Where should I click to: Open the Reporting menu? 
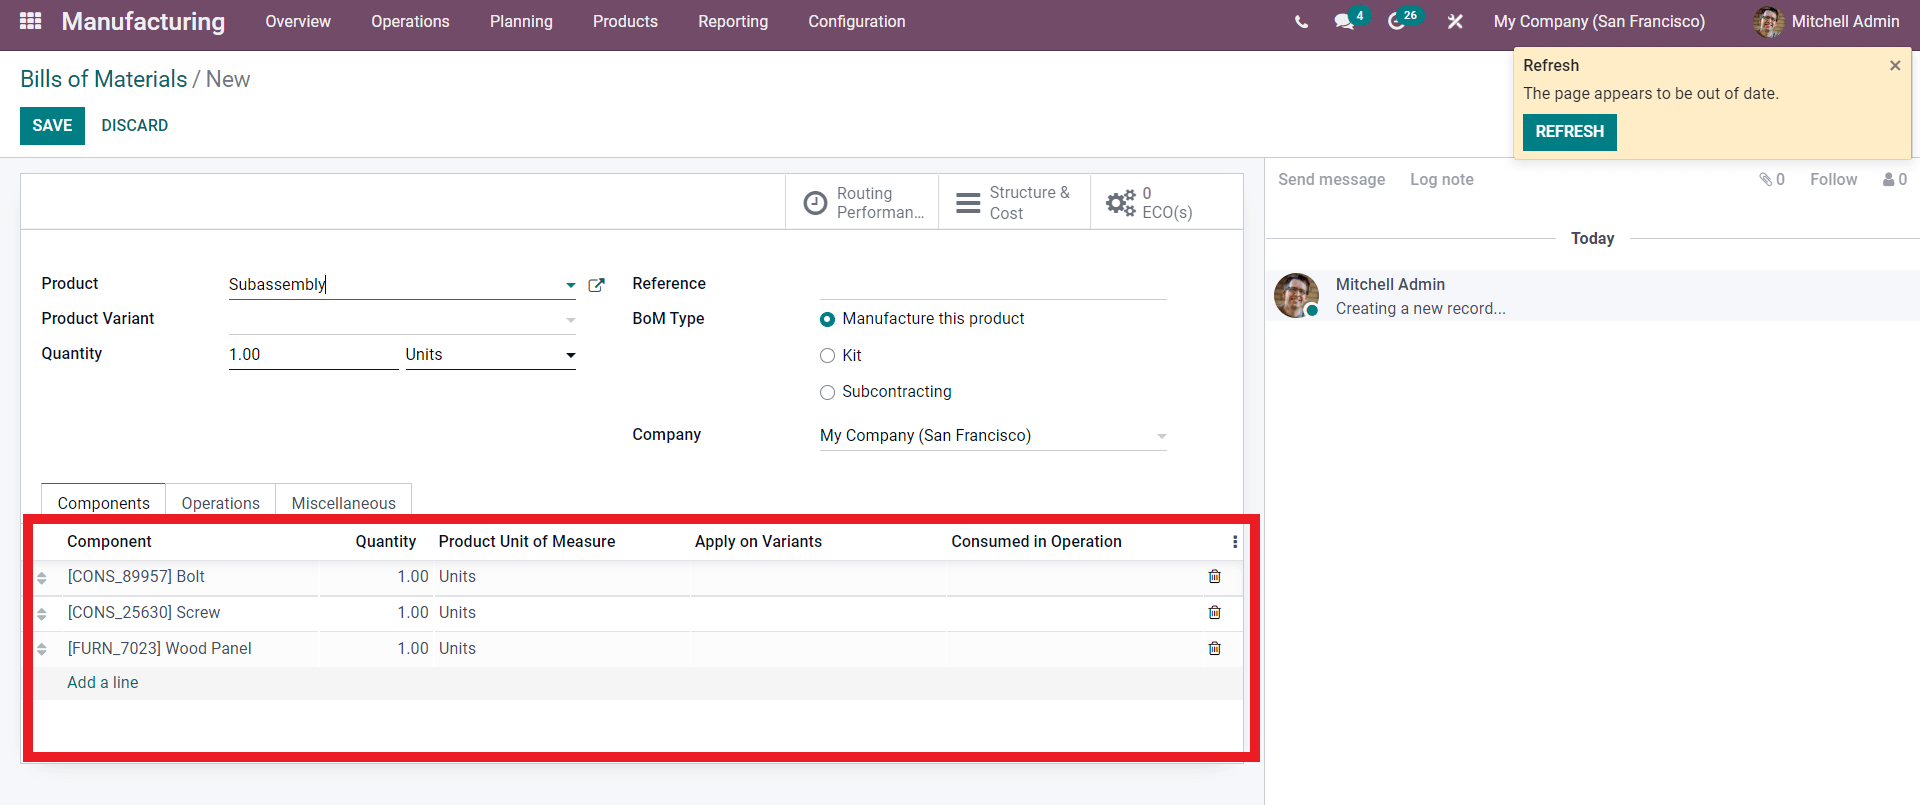click(x=733, y=21)
